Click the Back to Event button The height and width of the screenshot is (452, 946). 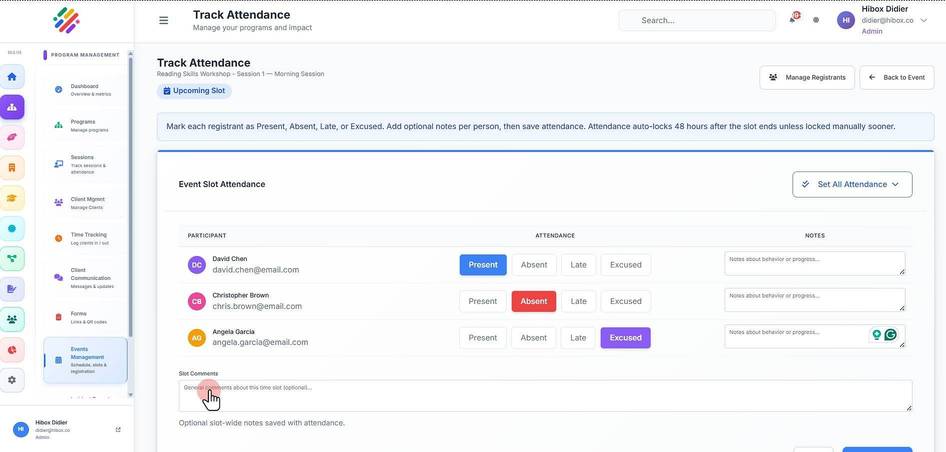tap(897, 77)
